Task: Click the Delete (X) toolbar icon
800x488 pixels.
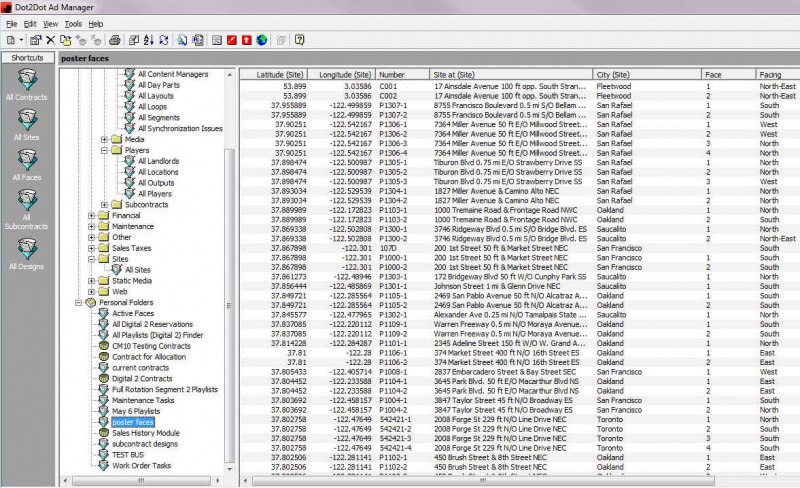Action: pyautogui.click(x=50, y=40)
